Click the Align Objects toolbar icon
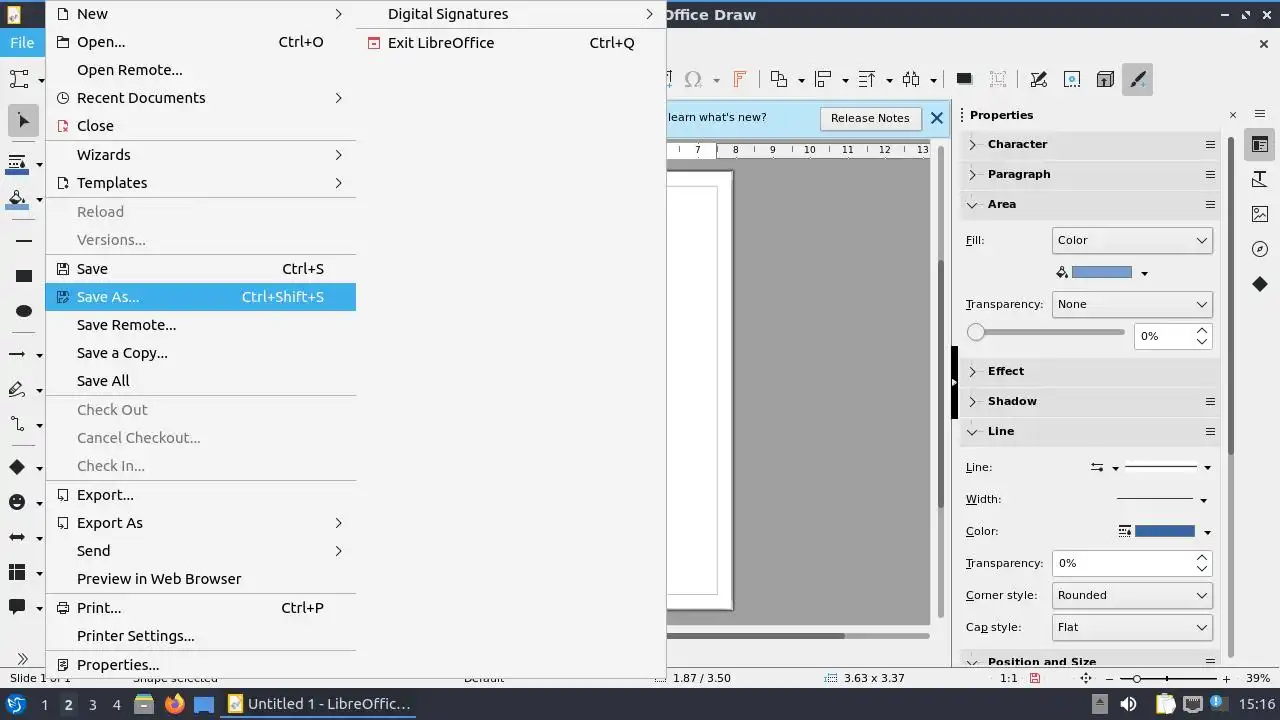1280x720 pixels. coord(823,79)
